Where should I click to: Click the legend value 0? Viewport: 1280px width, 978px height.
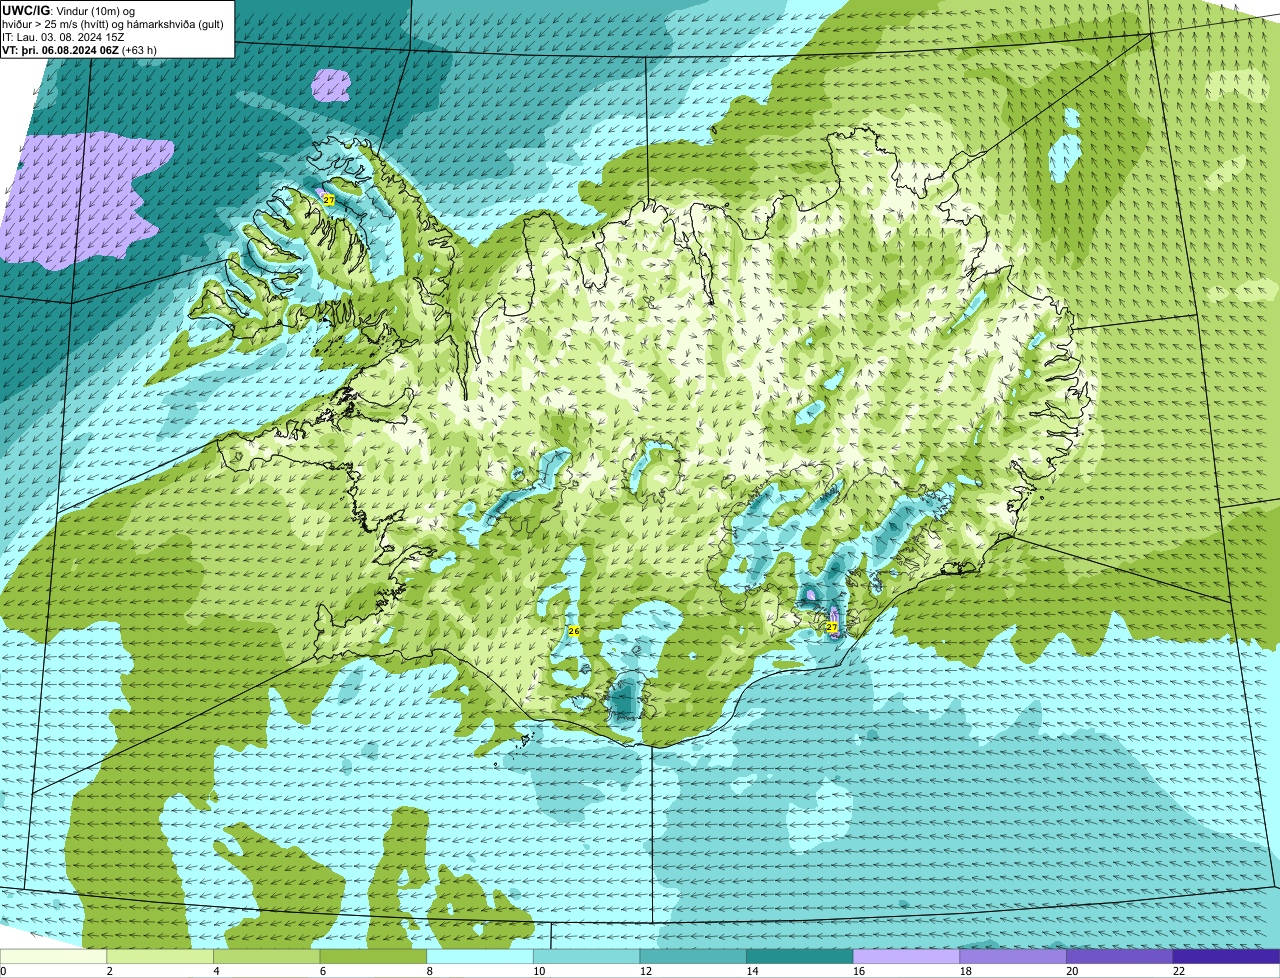(x=3, y=971)
